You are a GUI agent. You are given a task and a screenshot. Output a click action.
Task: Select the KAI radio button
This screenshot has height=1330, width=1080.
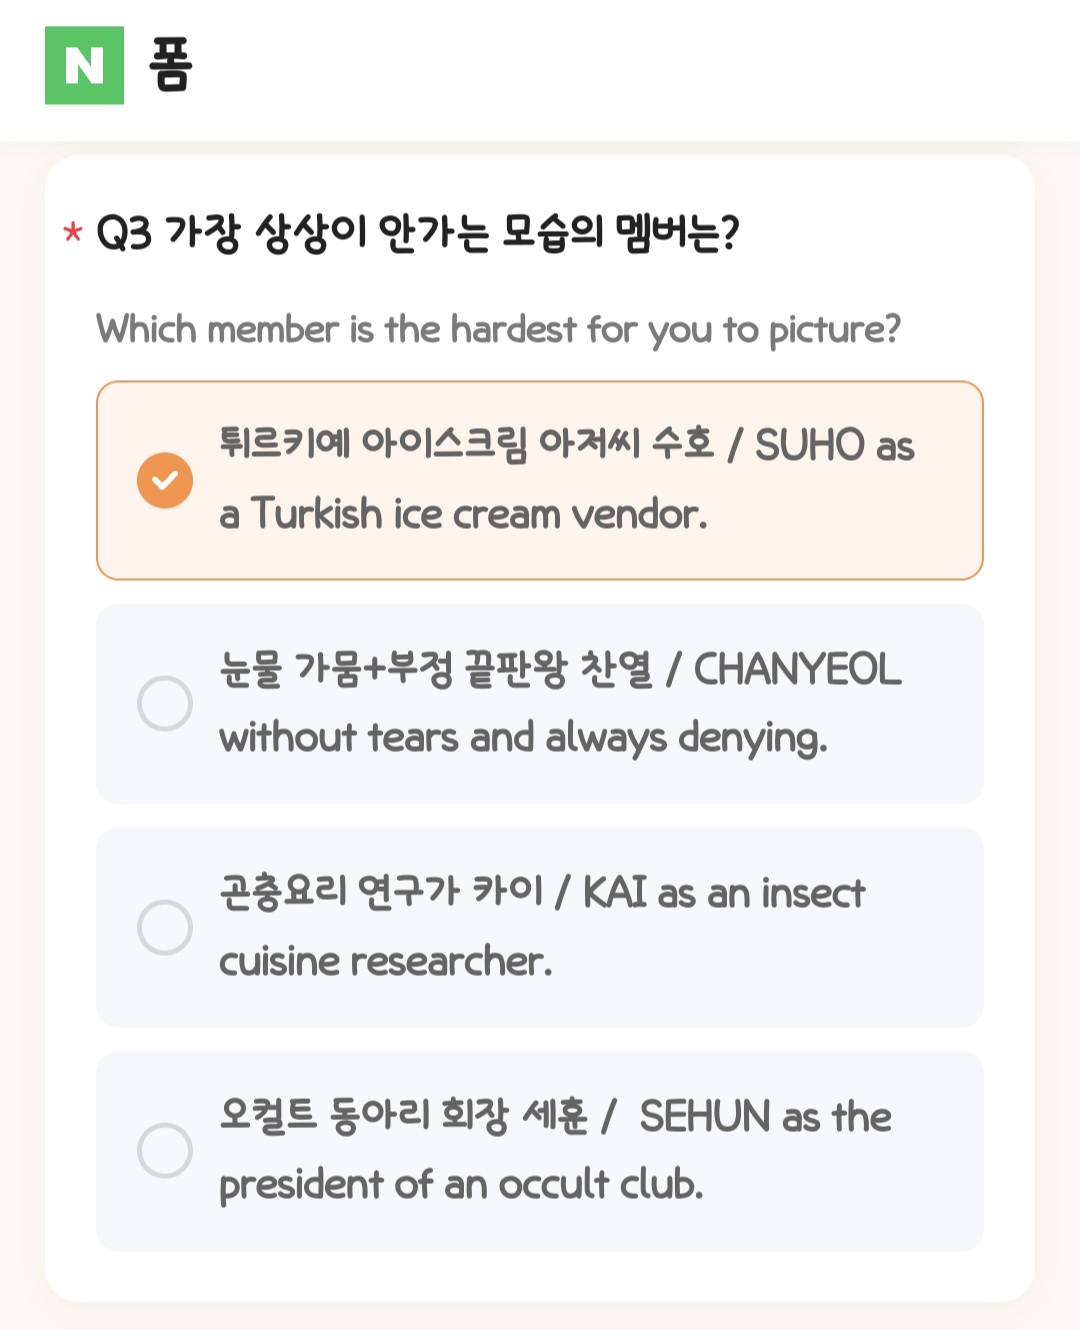(165, 927)
